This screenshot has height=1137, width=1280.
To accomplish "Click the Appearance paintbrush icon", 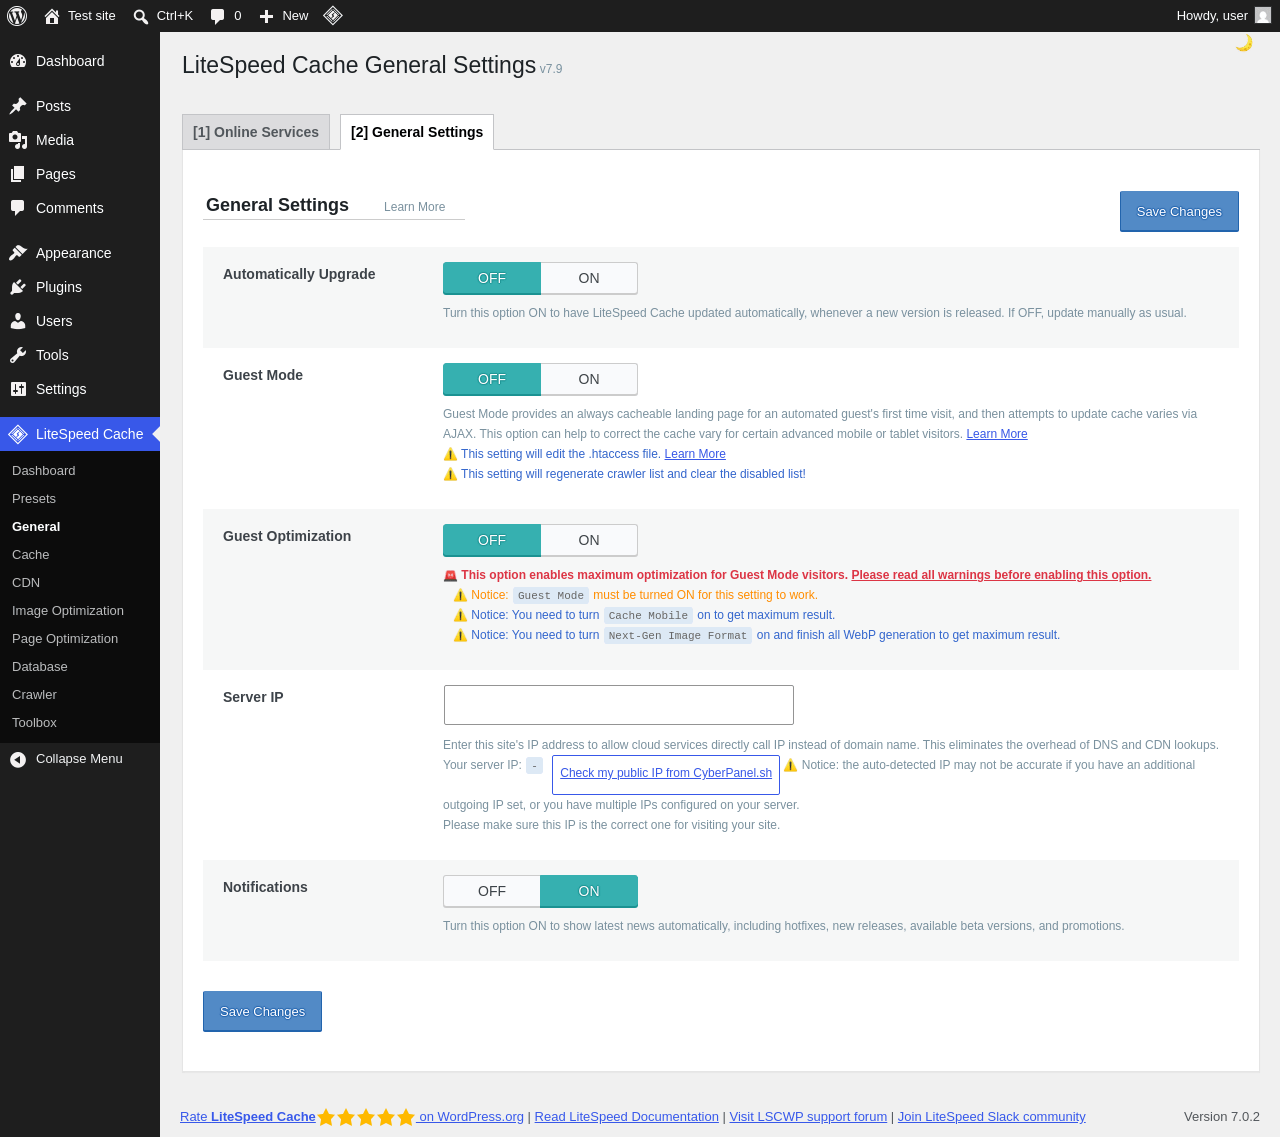I will tap(18, 253).
